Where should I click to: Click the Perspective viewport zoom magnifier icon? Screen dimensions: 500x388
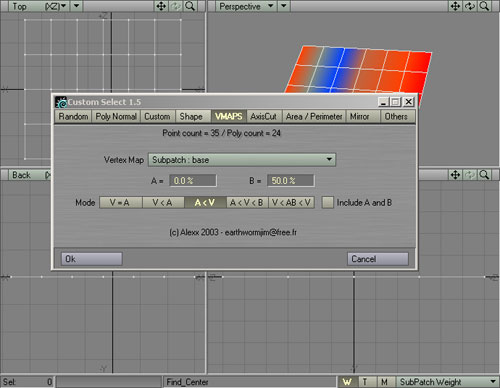point(484,6)
